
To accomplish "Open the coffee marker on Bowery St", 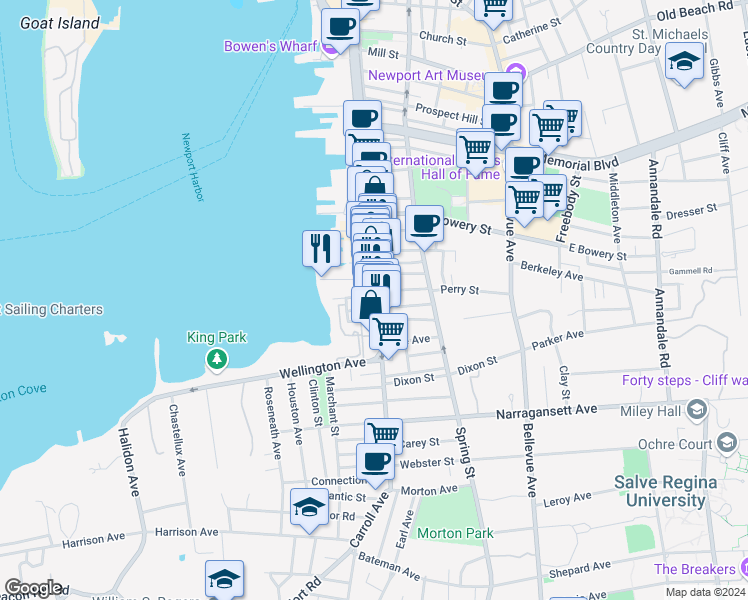I will [424, 227].
